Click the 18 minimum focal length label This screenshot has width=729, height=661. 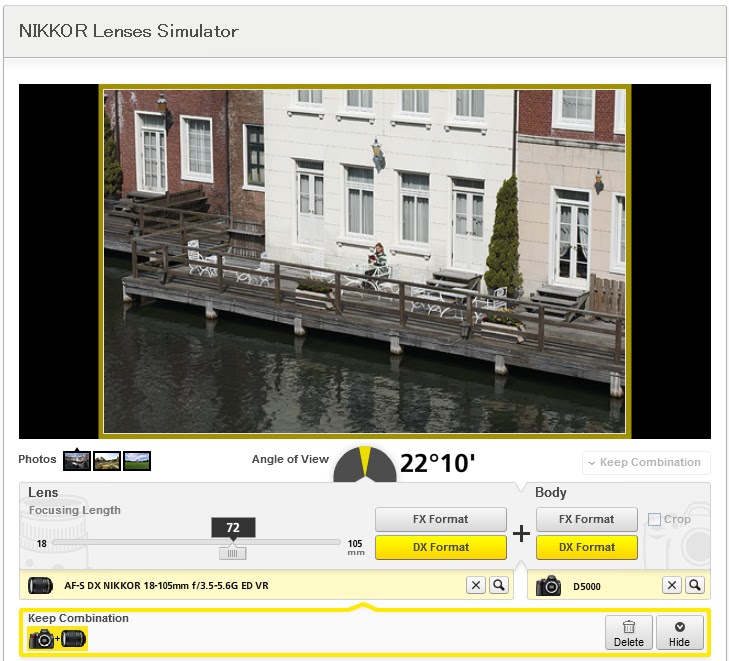[x=42, y=543]
